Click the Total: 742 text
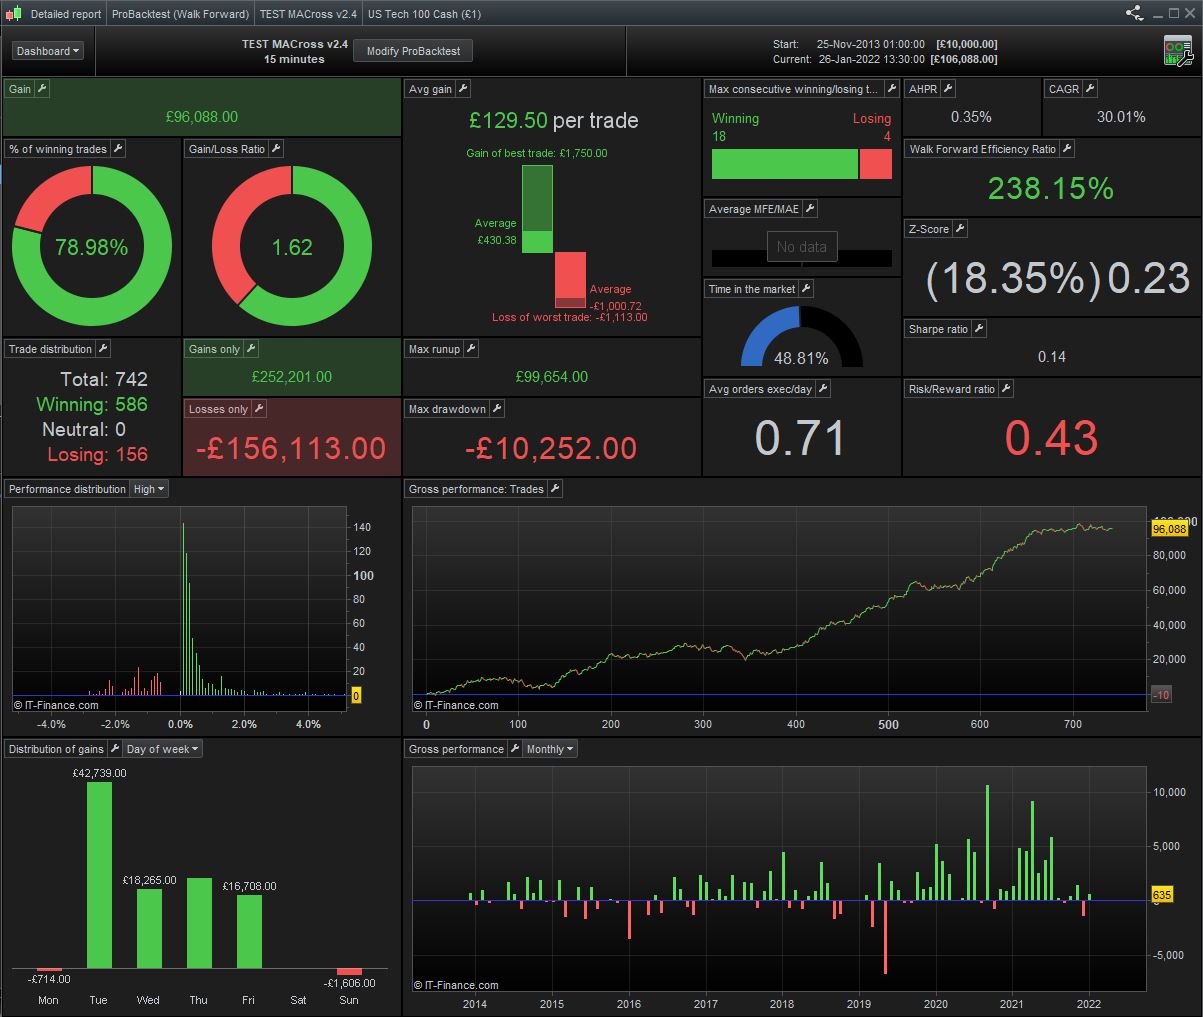Image resolution: width=1203 pixels, height=1017 pixels. point(103,379)
